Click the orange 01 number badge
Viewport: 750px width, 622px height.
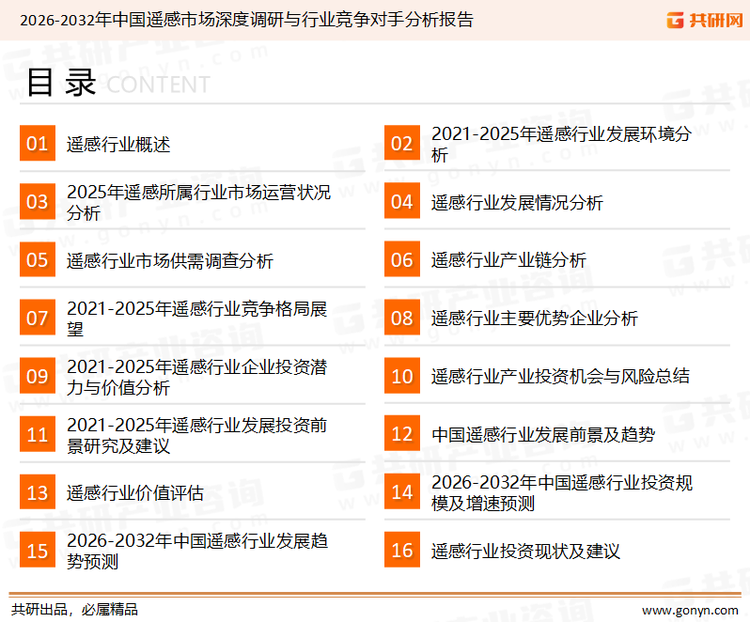[37, 143]
